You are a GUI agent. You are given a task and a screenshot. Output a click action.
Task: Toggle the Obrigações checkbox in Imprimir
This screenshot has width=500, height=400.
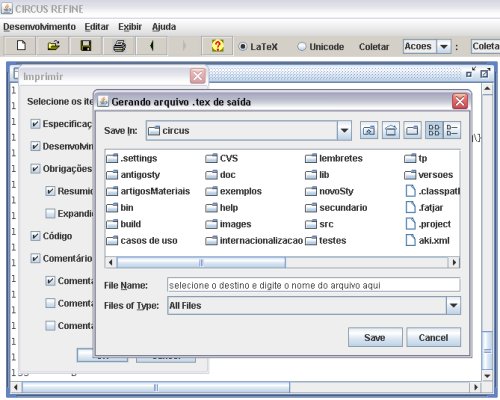click(x=35, y=169)
